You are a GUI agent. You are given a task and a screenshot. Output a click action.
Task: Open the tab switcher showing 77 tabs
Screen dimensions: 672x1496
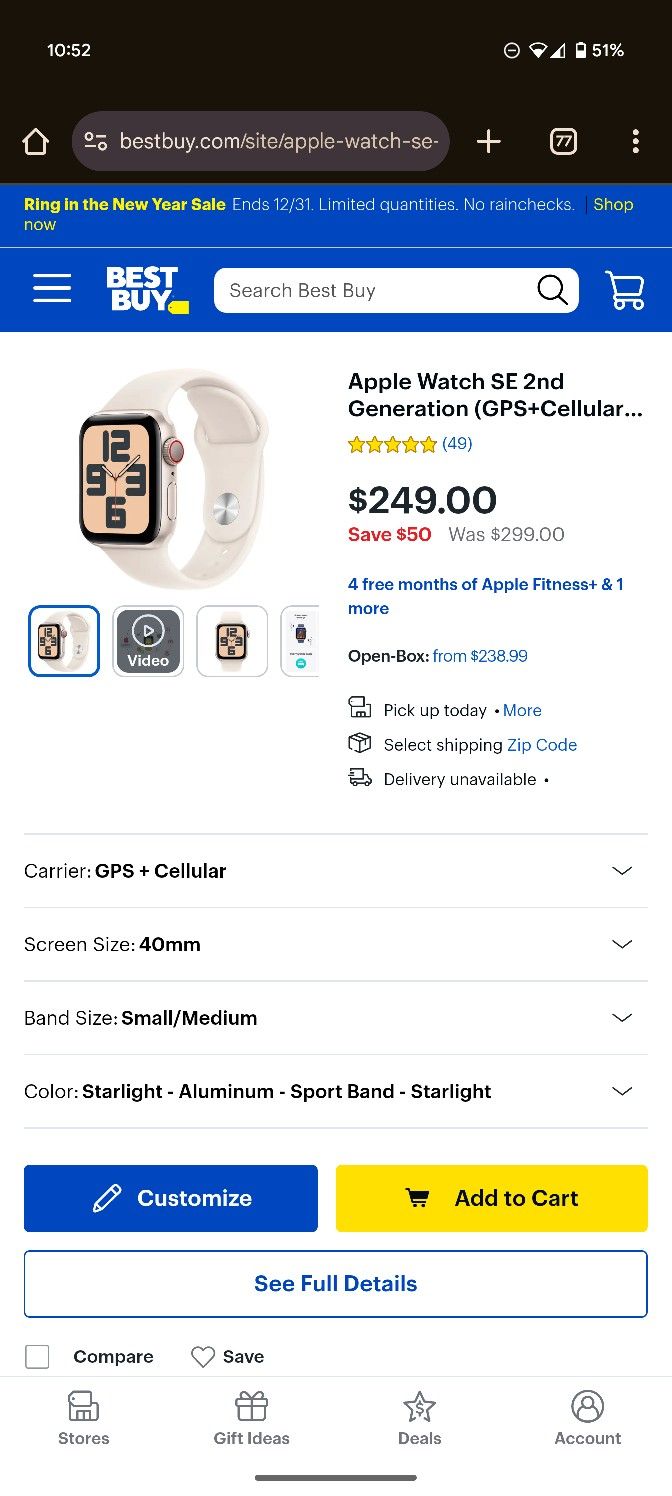tap(563, 142)
